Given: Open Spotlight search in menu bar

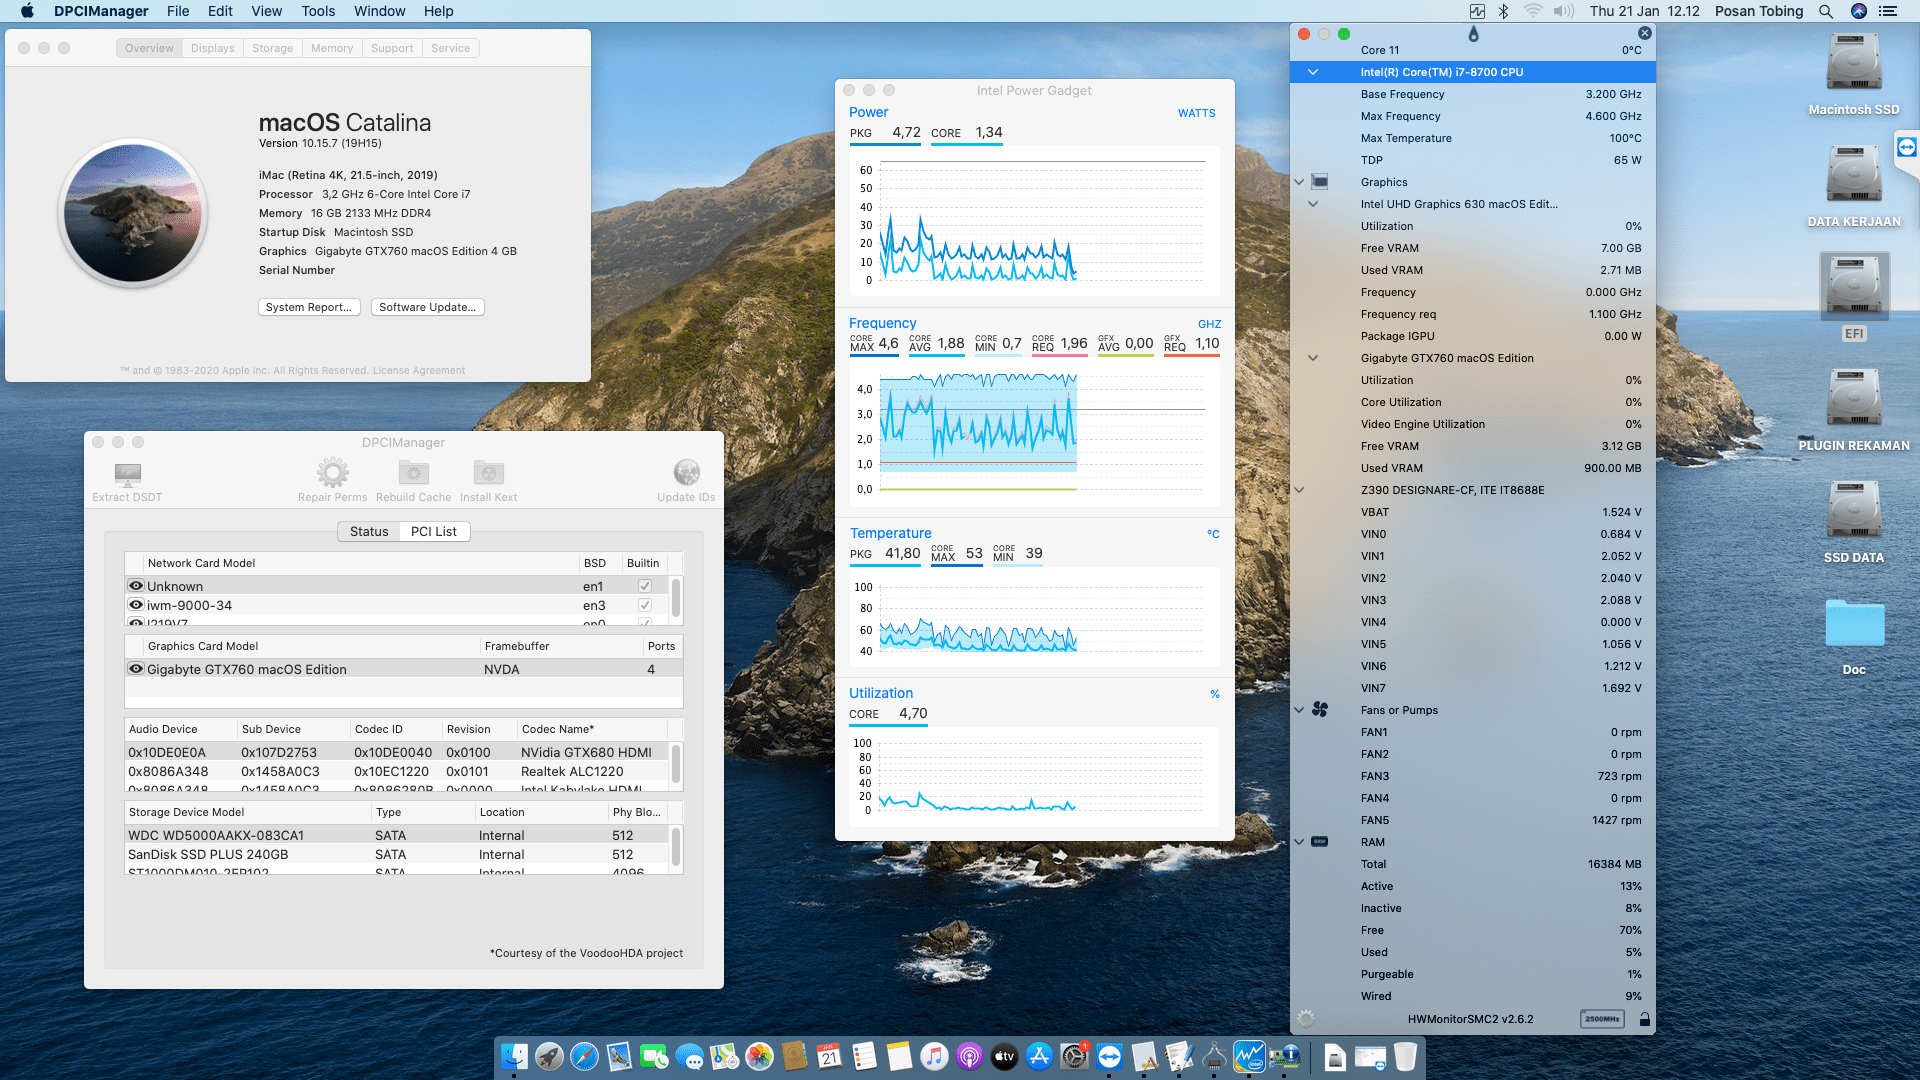Looking at the screenshot, I should [1826, 11].
